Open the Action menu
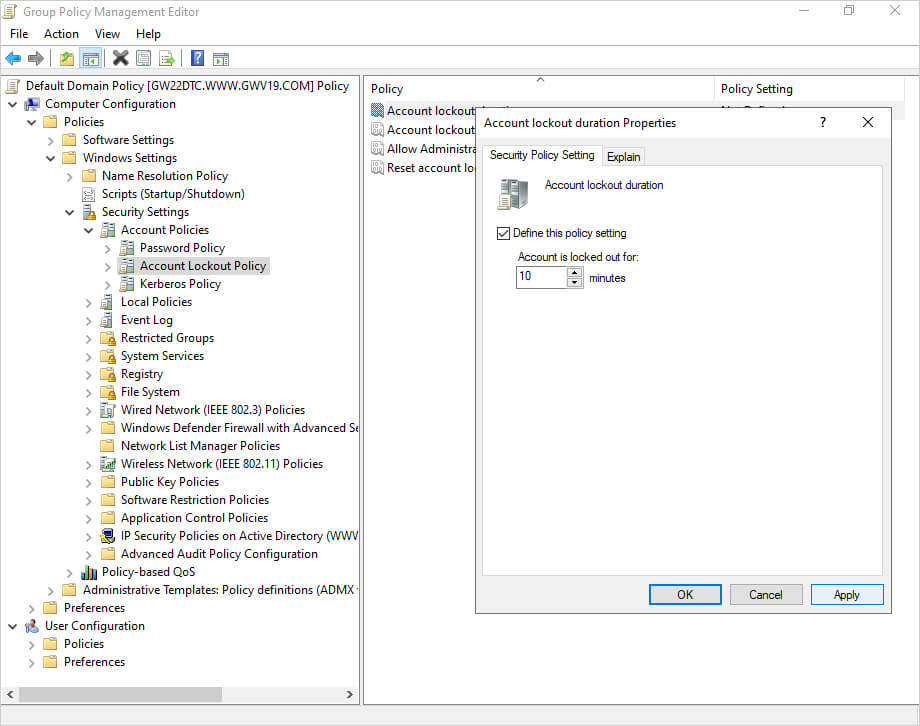 61,34
